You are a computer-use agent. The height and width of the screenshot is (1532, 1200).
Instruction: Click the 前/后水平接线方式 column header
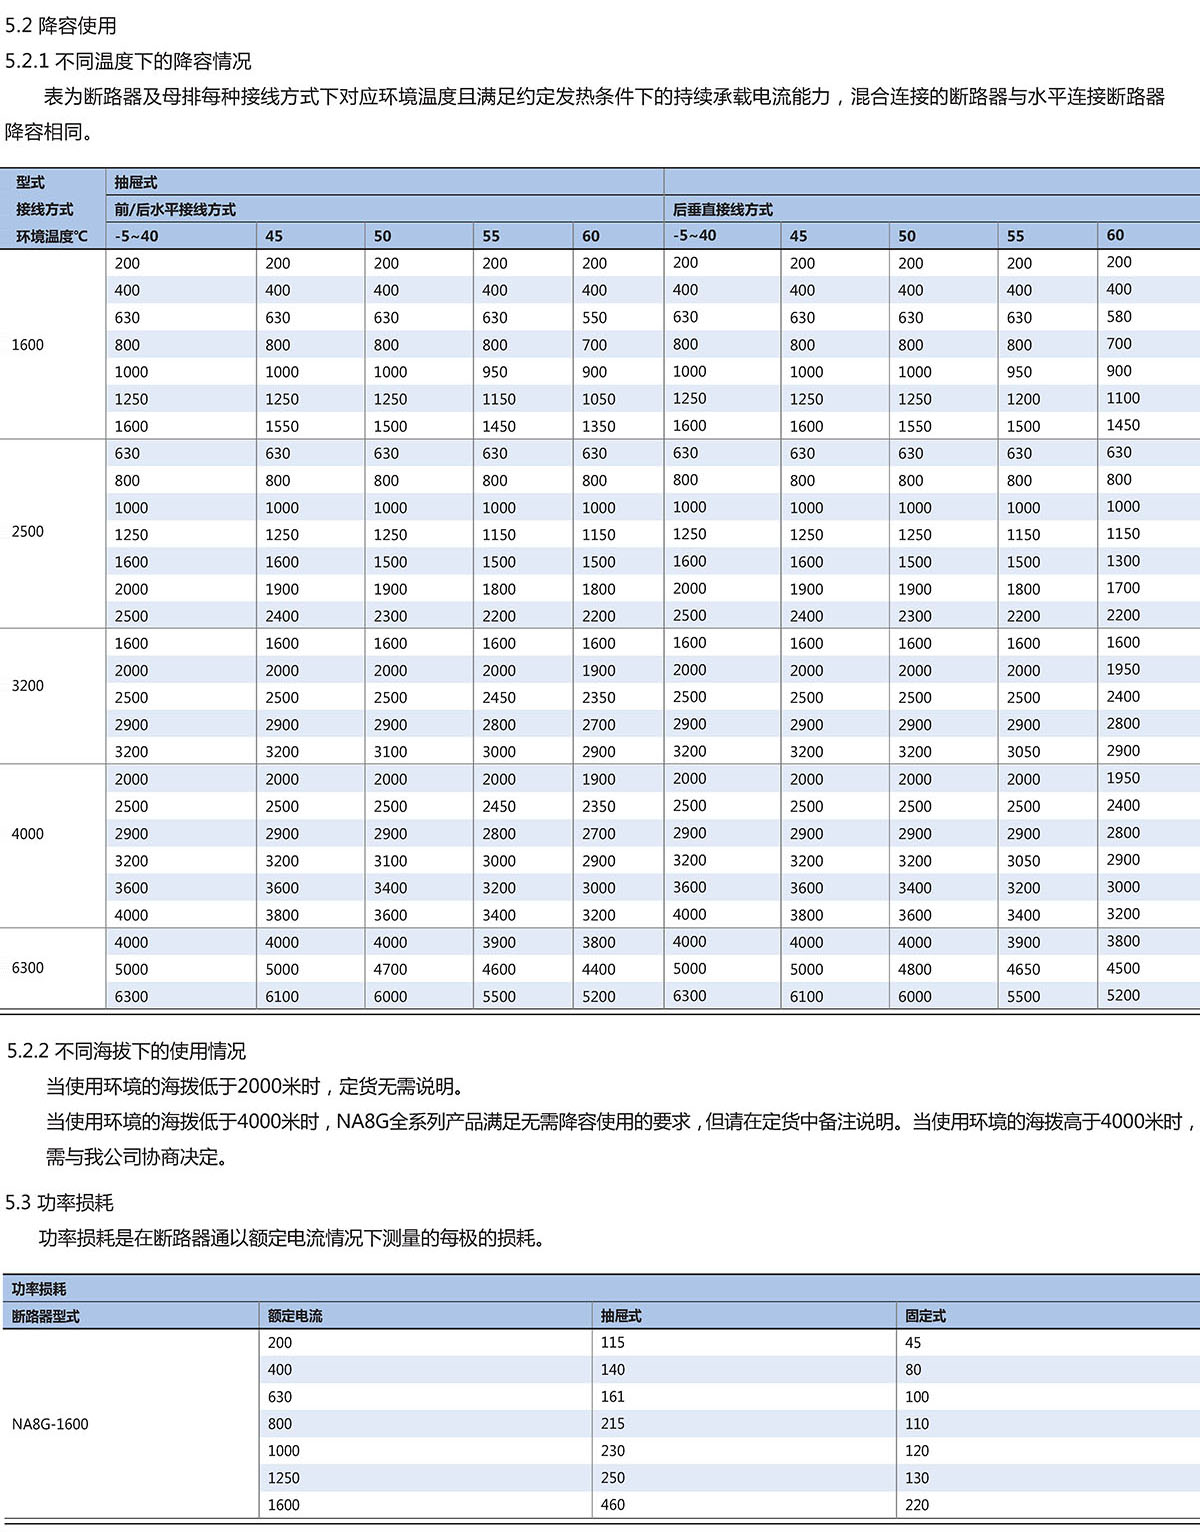click(175, 210)
